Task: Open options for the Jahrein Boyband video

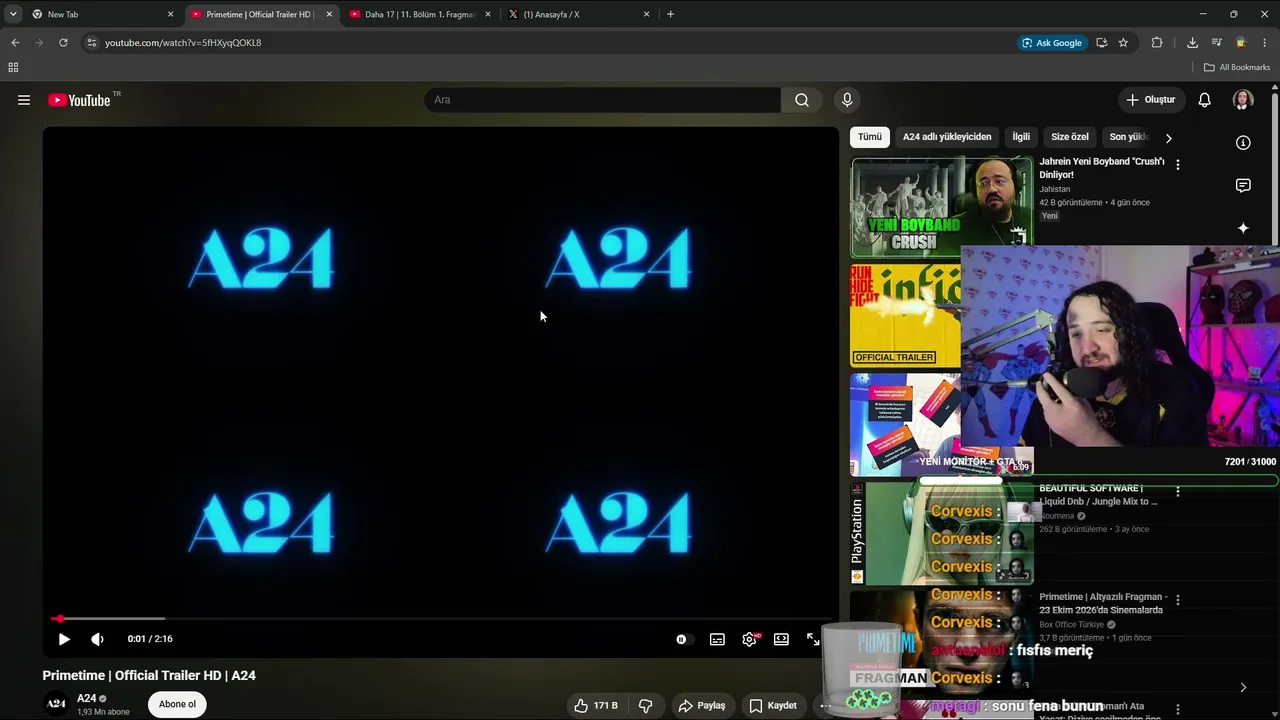Action: (1178, 165)
